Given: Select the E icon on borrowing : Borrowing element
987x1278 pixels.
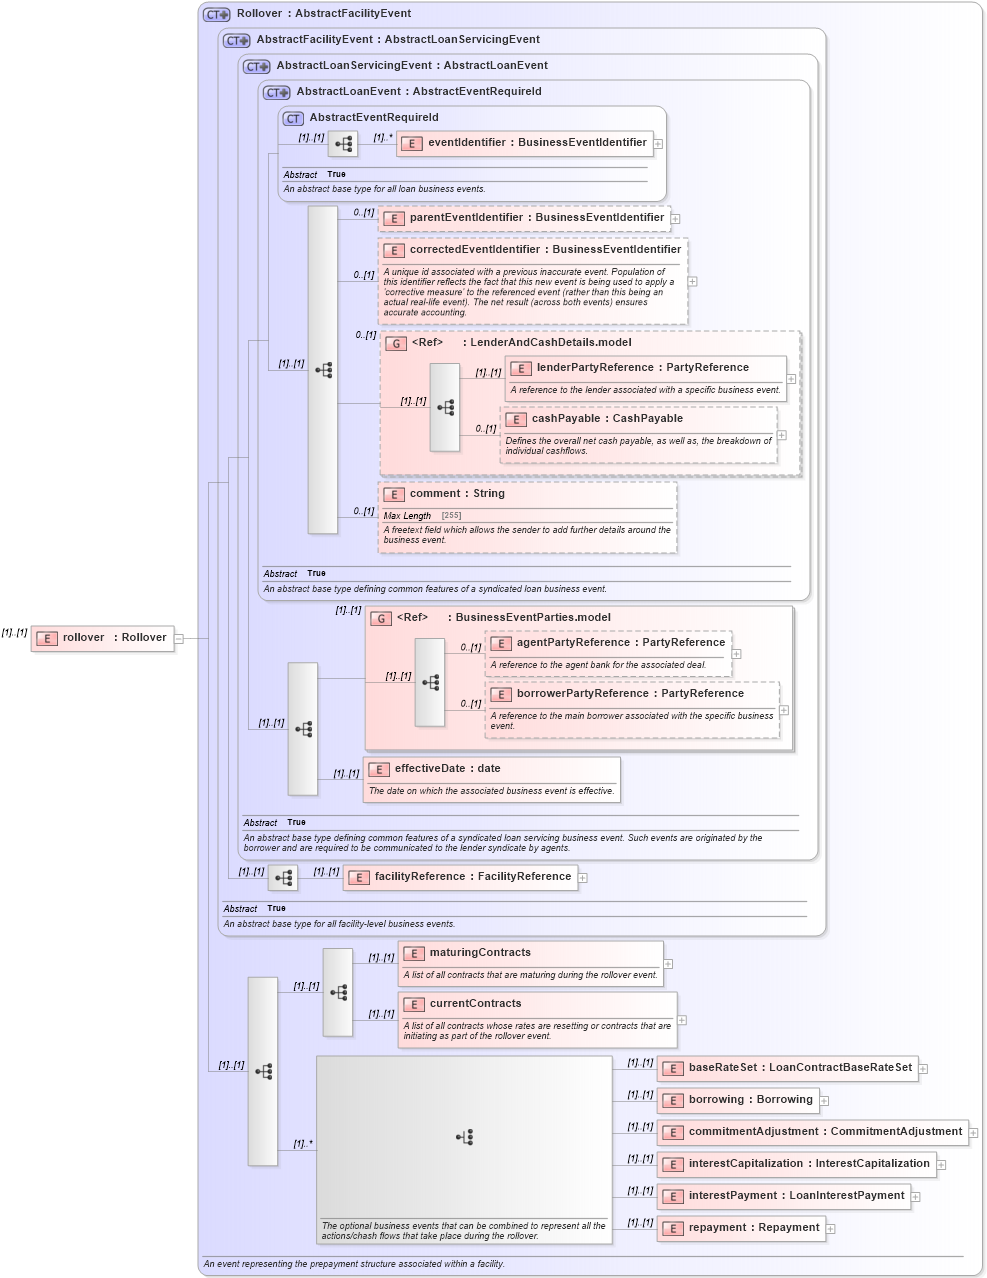Looking at the screenshot, I should tap(672, 1100).
